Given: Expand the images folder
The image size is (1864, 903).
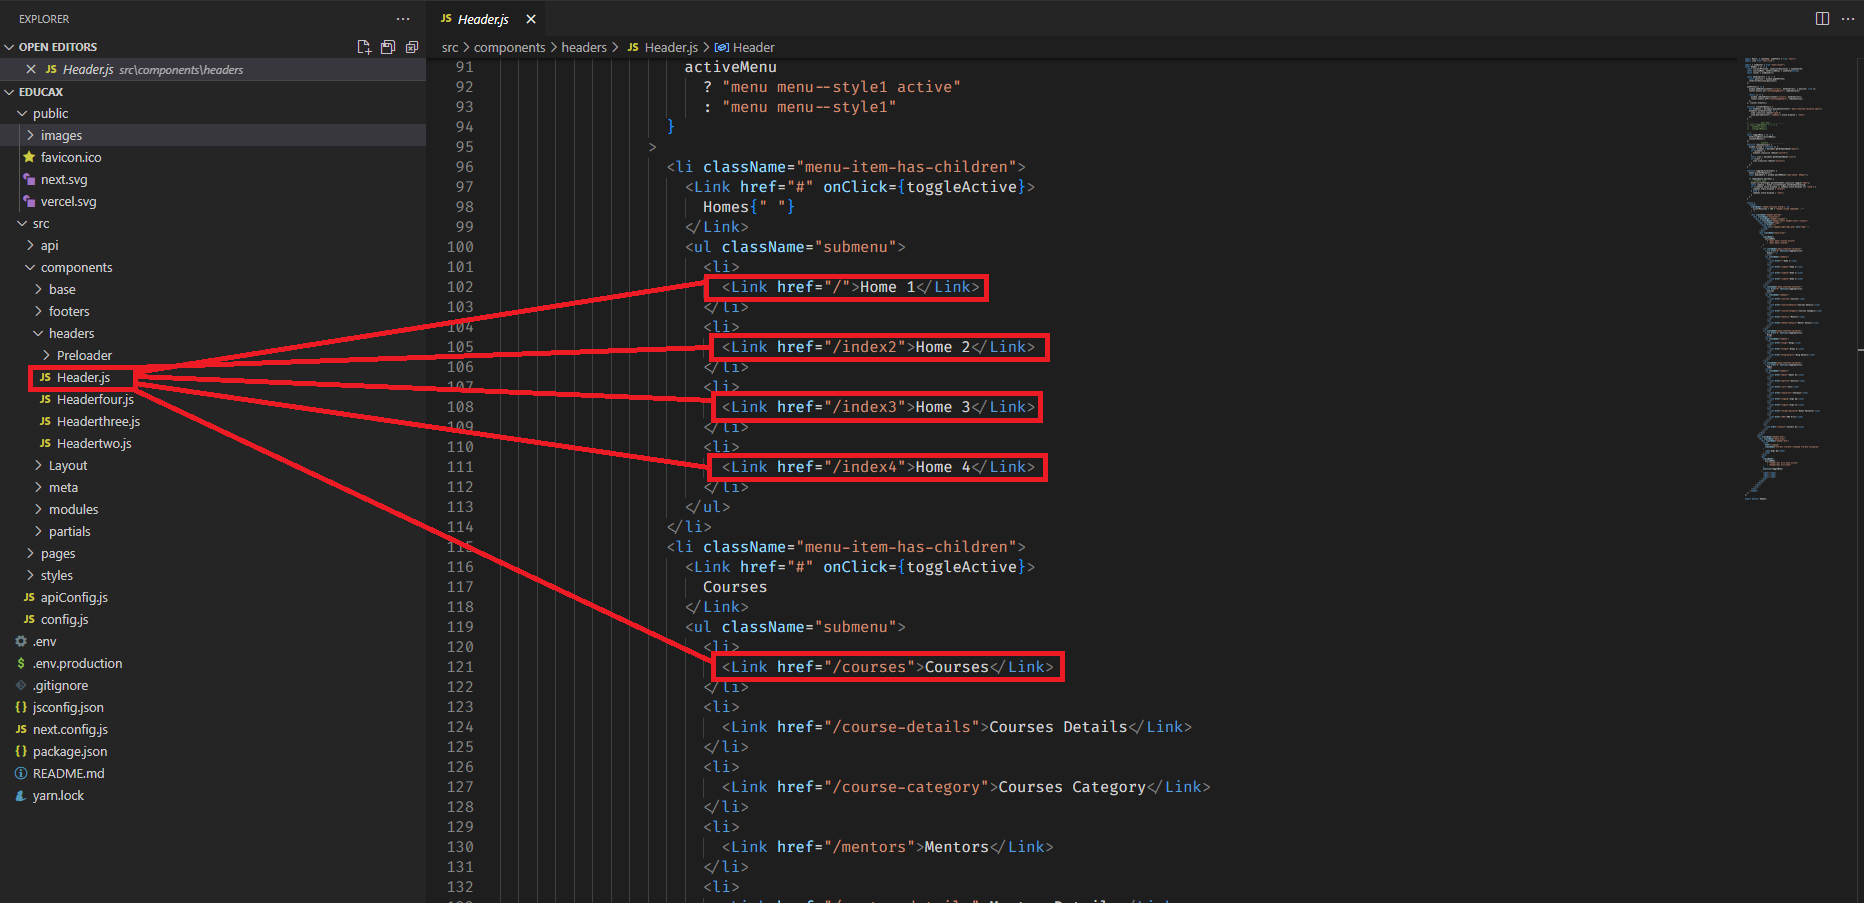Looking at the screenshot, I should [61, 136].
